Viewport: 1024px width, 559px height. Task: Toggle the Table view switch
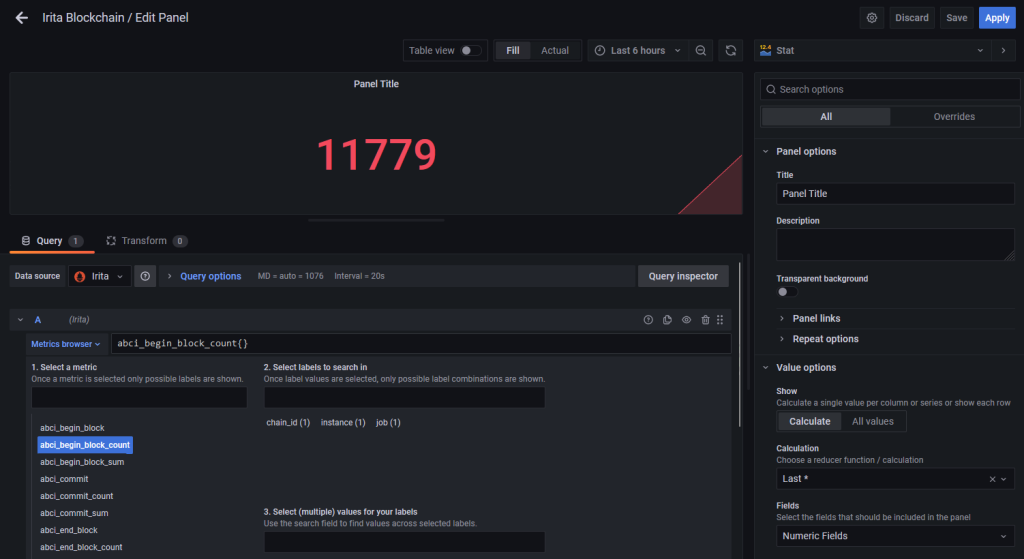471,50
